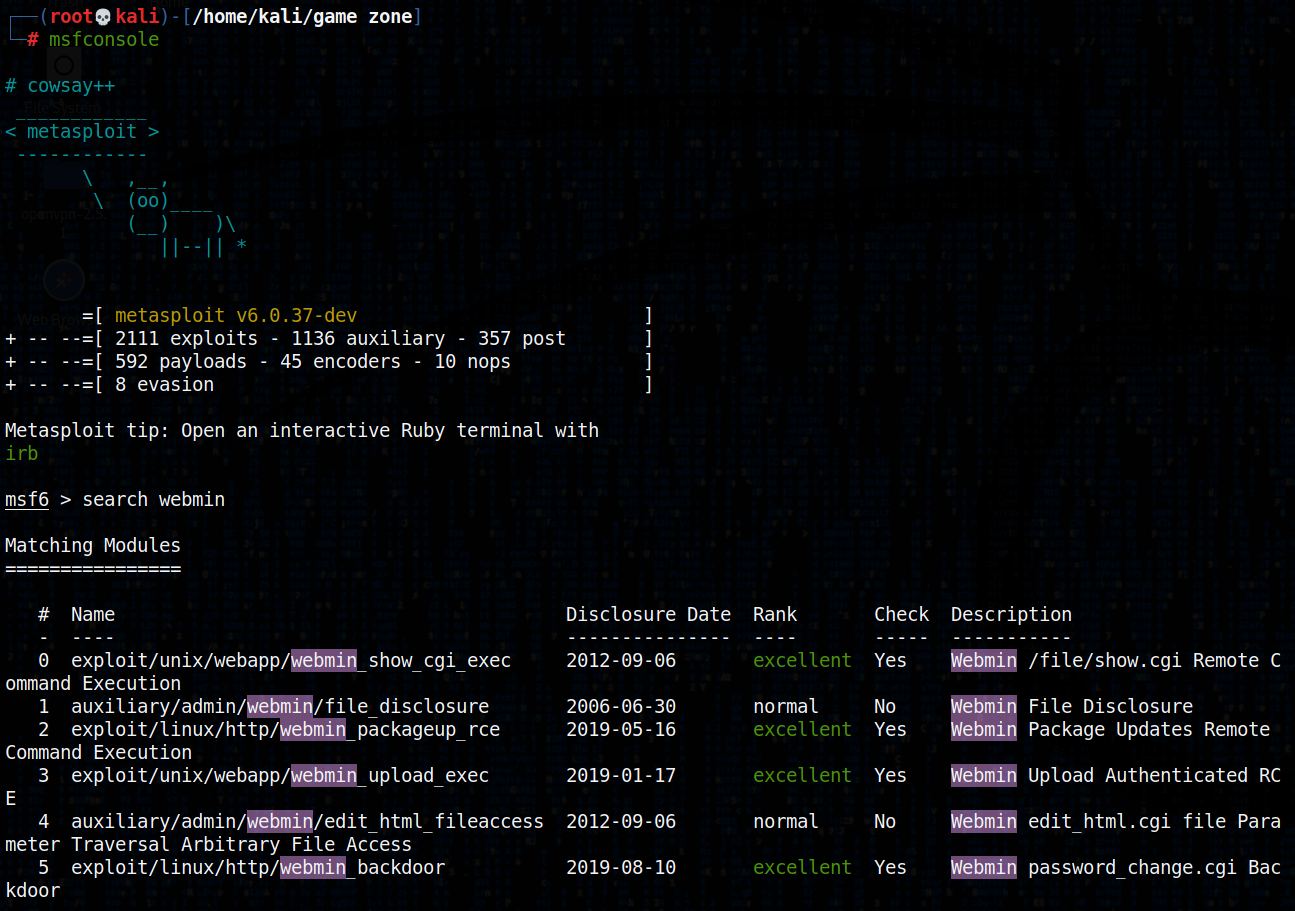Click module 'exploit/linux/http/webmin_backdoor'
The width and height of the screenshot is (1295, 911).
258,868
